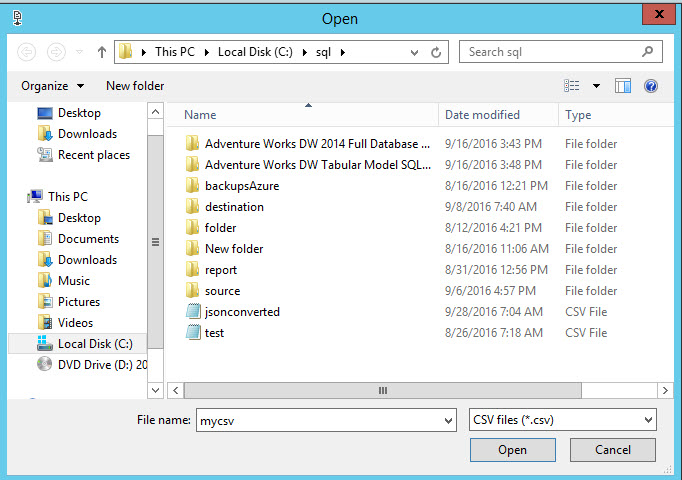The width and height of the screenshot is (682, 480).
Task: Select Local Disk (C:) in navigation pane
Action: click(77, 344)
